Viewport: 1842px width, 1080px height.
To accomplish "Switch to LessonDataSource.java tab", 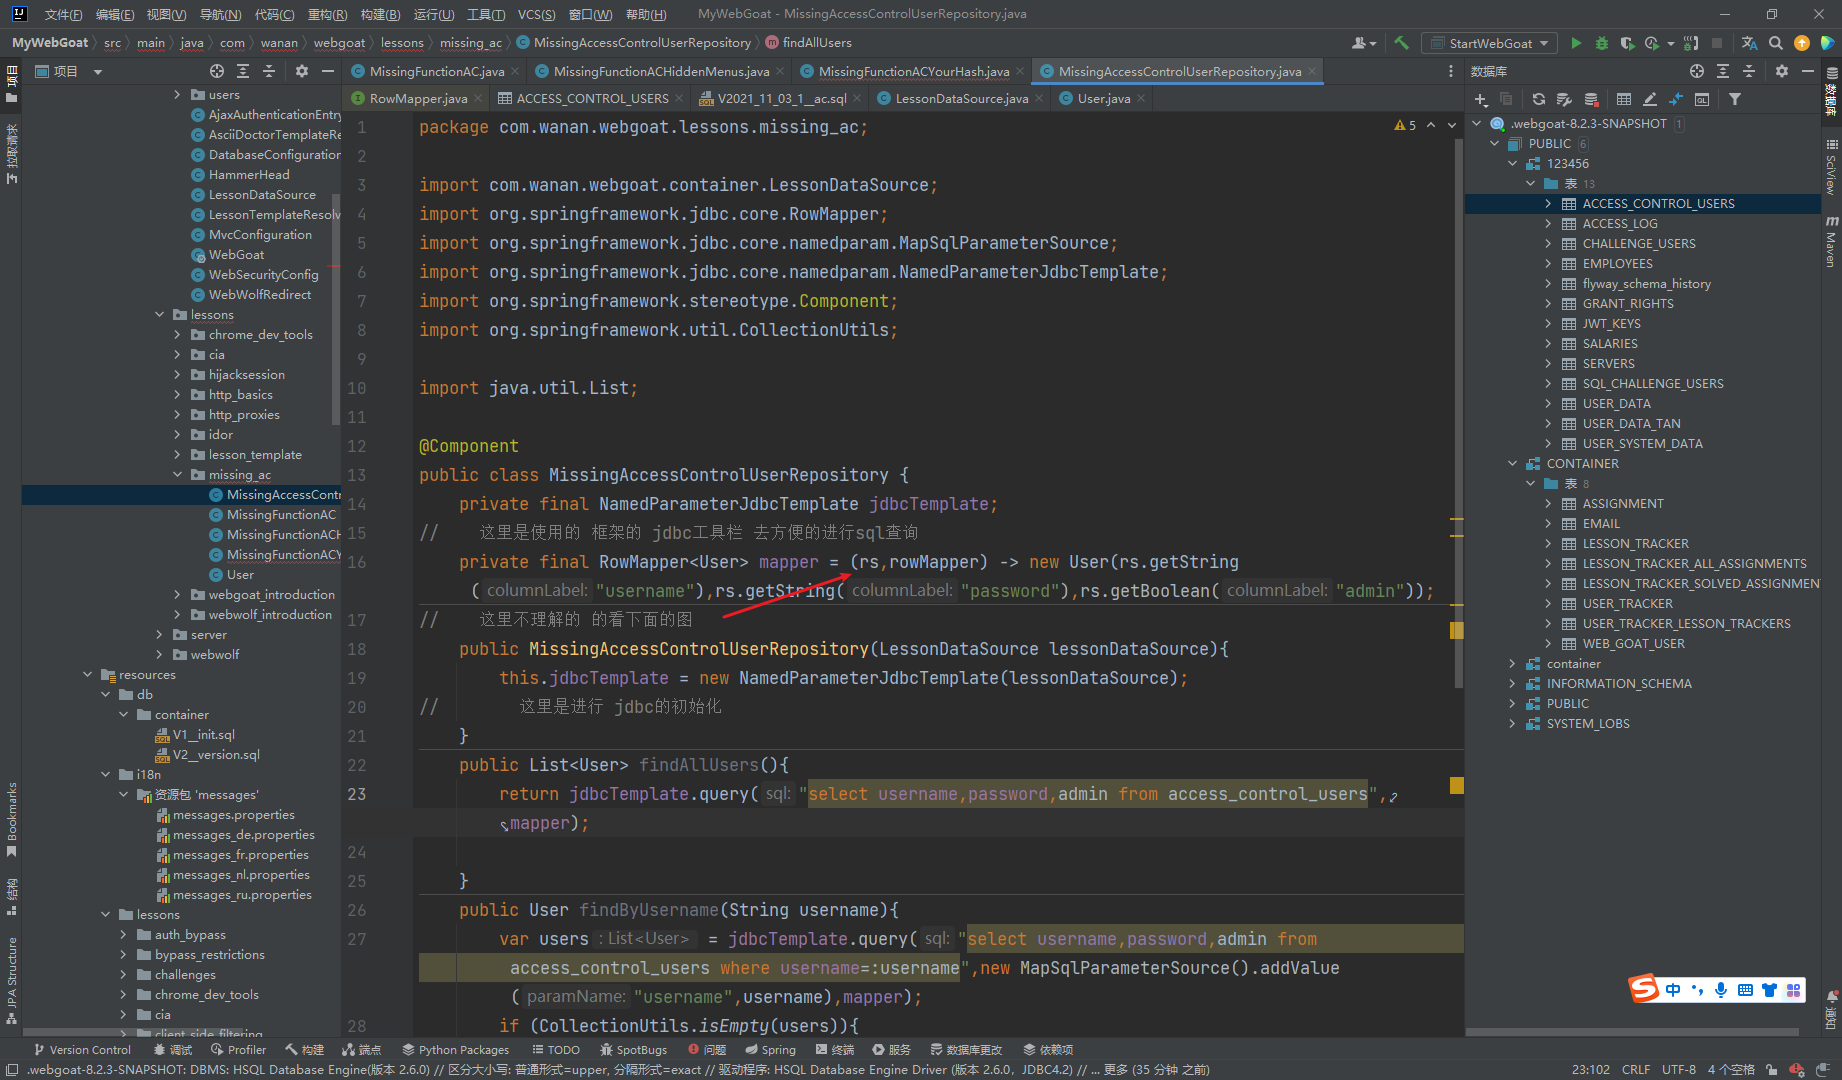I will point(962,98).
